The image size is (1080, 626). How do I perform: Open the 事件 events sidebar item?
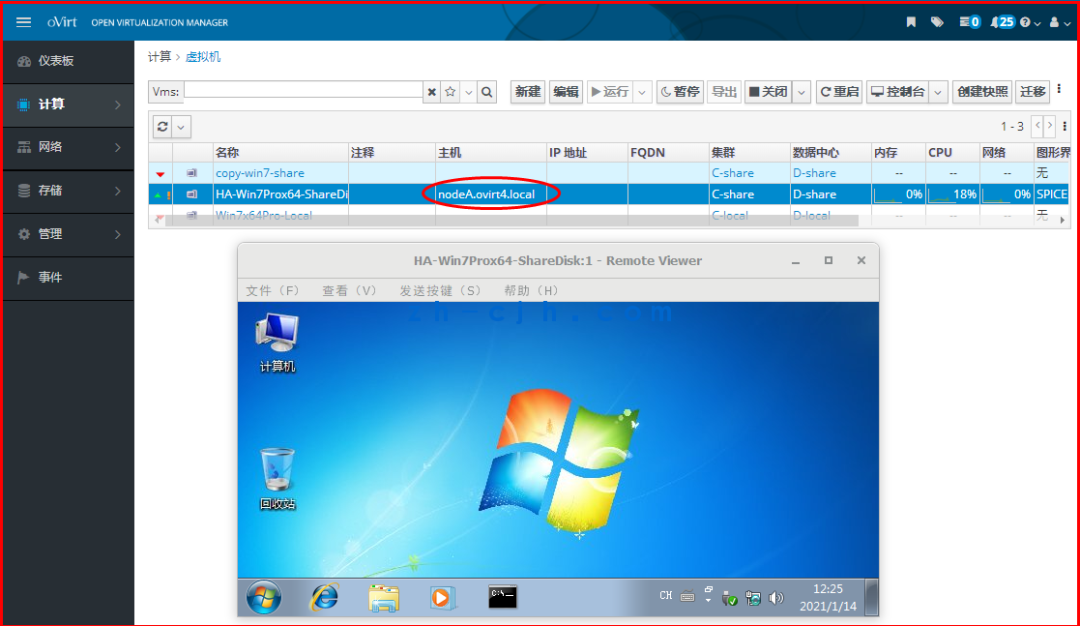click(x=68, y=278)
